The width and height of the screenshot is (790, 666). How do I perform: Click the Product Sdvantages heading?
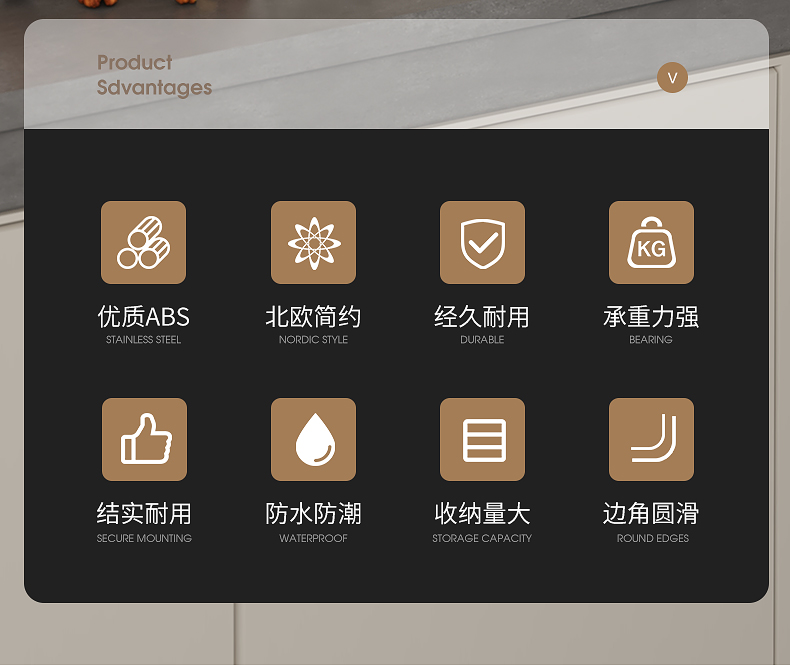click(x=154, y=75)
